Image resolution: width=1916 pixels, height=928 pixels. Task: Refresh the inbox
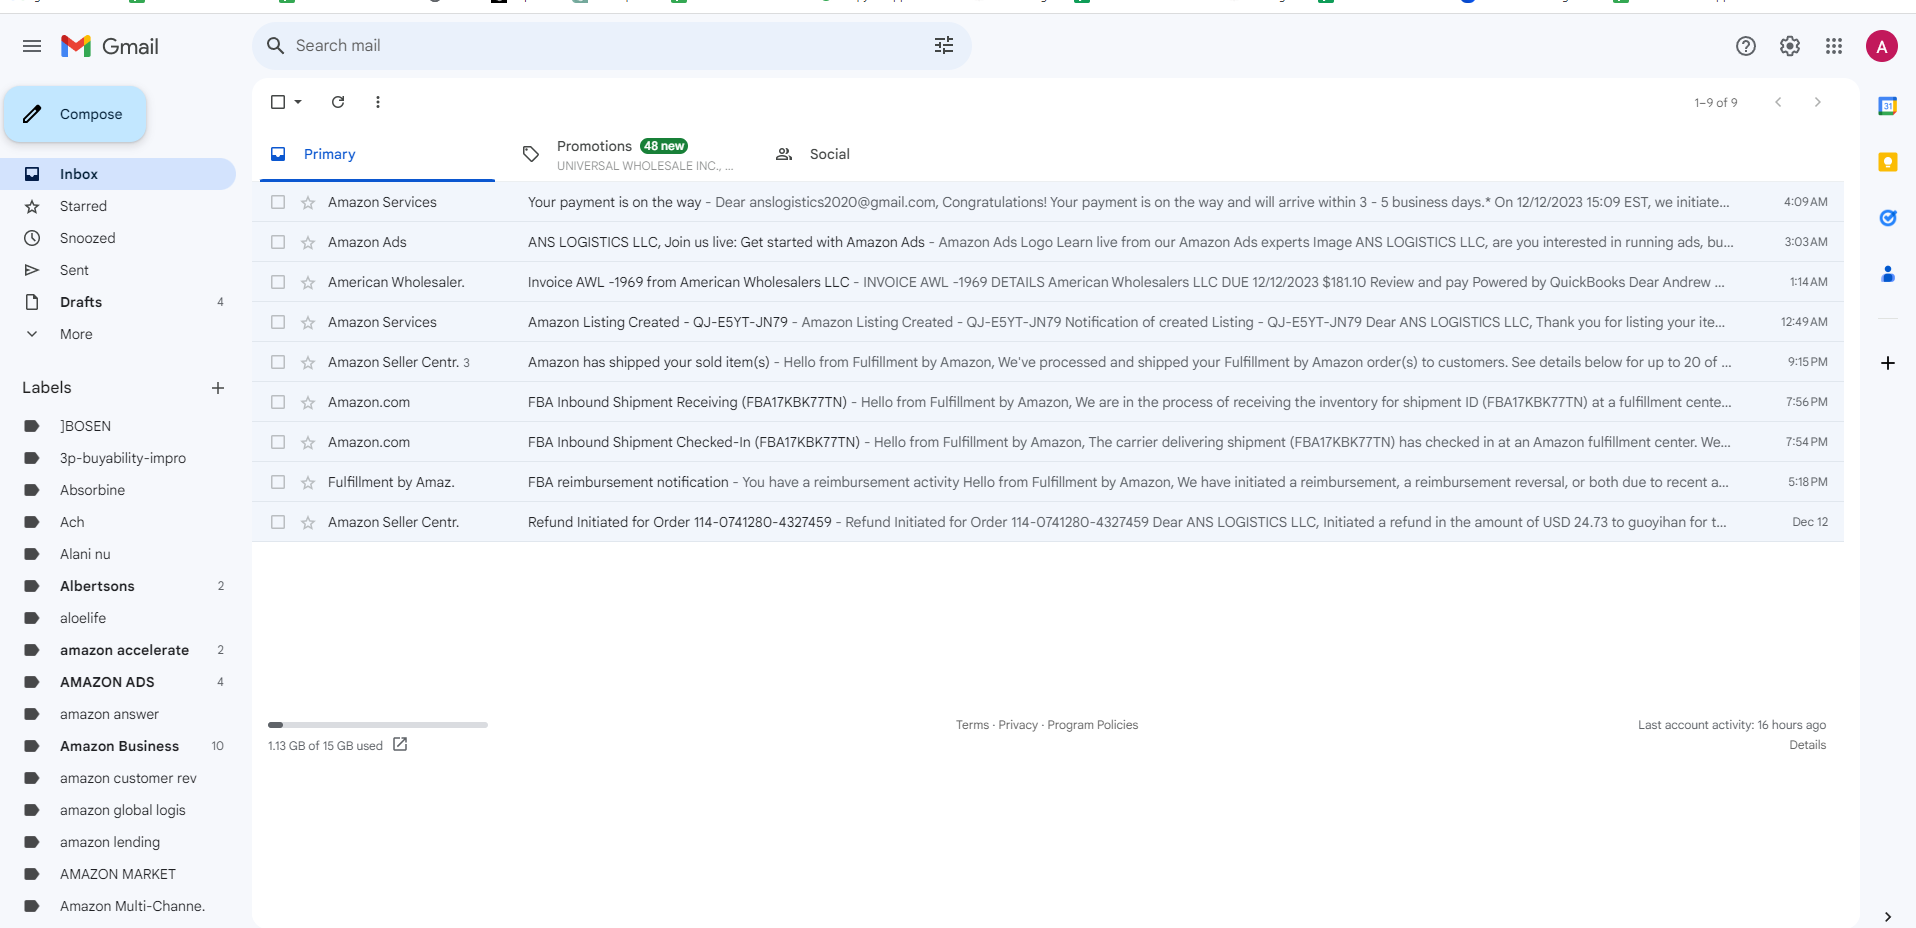click(338, 102)
